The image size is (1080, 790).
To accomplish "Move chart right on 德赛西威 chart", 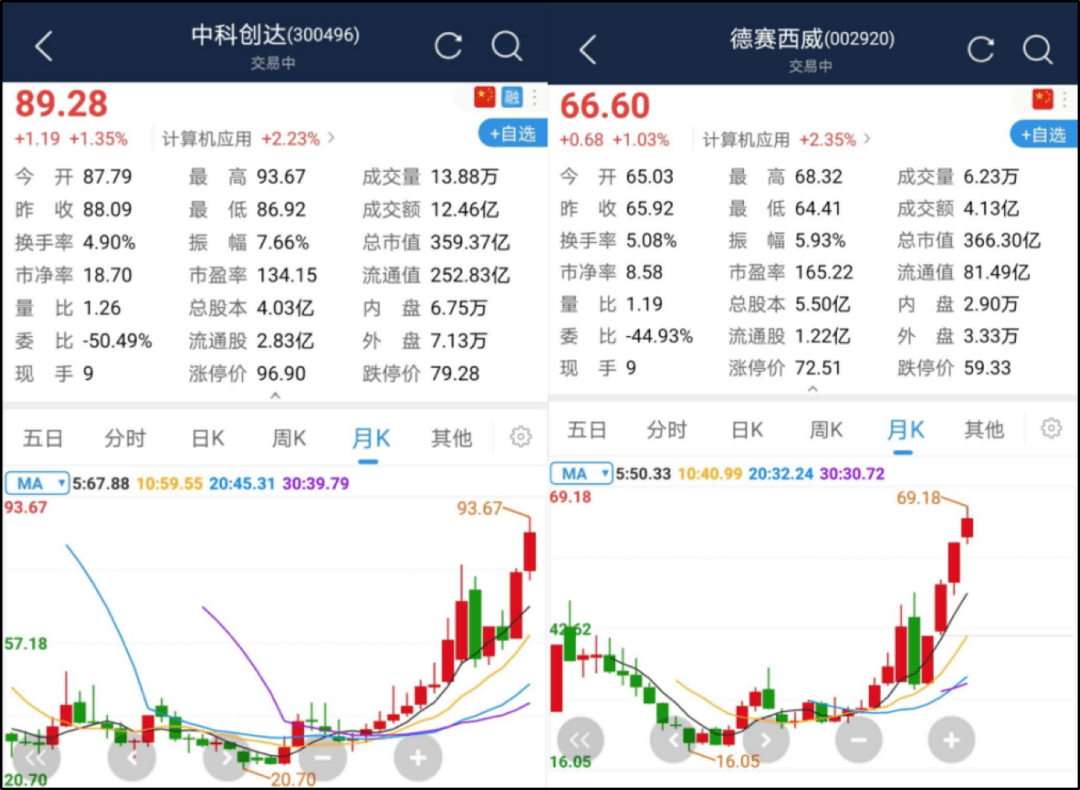I will tap(766, 740).
